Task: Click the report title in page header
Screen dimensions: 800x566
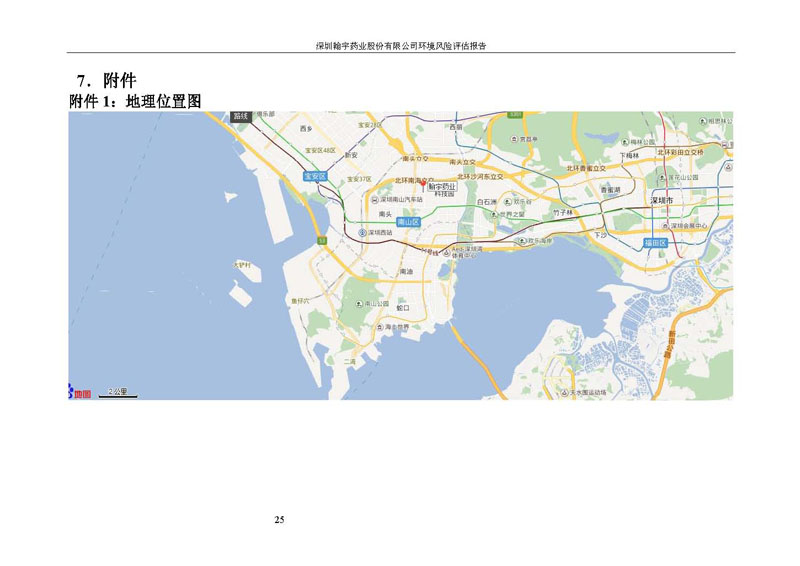Action: click(401, 46)
